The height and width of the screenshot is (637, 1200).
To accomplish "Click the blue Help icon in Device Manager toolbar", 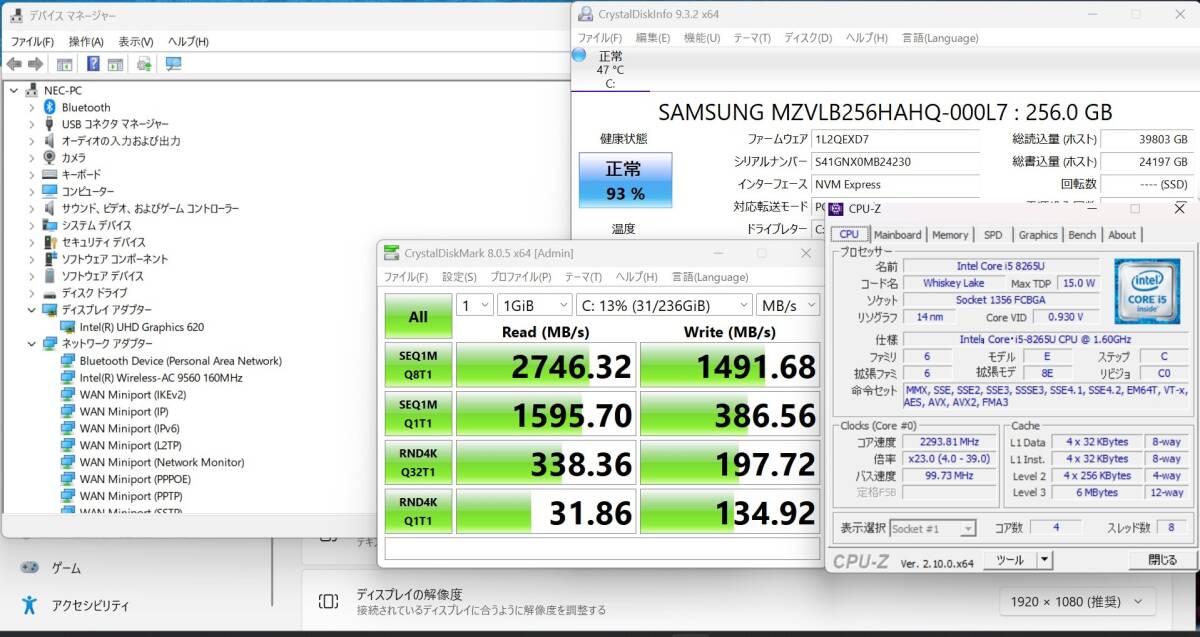I will 93,64.
